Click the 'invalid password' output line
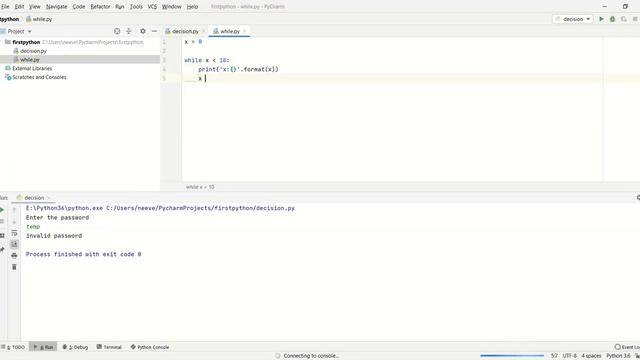Screen dimensions: 640x360 pyautogui.click(x=54, y=236)
